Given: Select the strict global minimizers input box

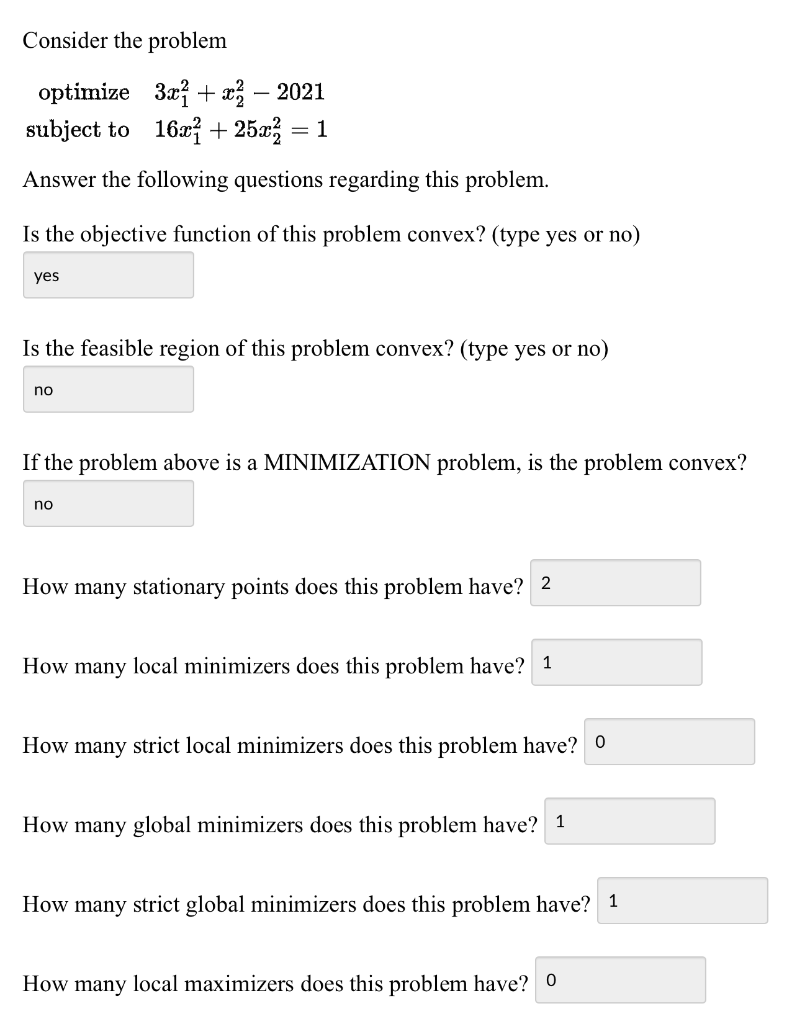Looking at the screenshot, I should tap(683, 900).
